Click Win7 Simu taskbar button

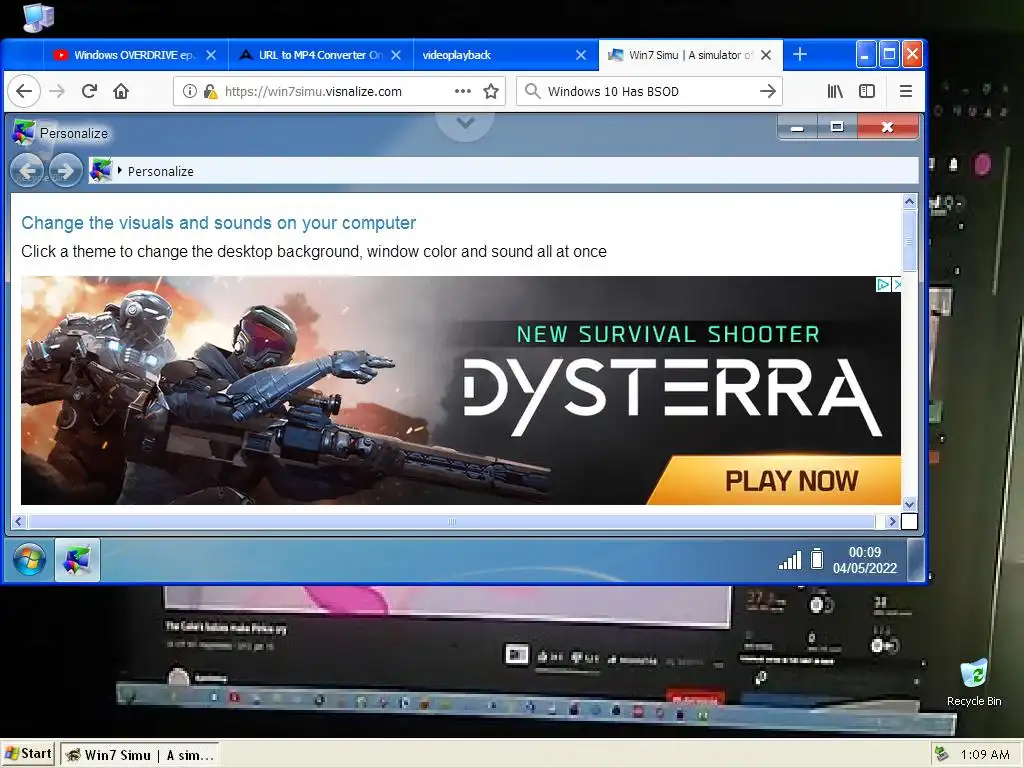(x=140, y=755)
